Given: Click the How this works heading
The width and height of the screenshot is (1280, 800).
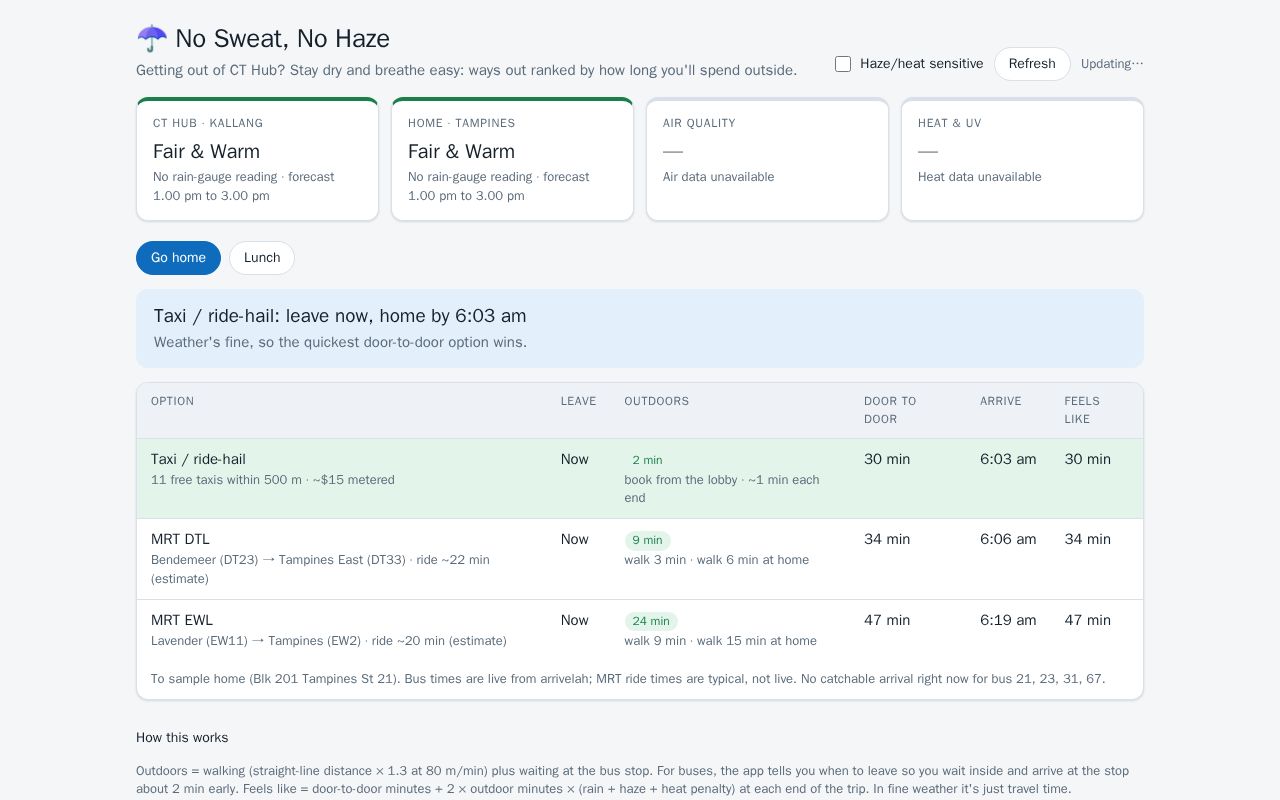Looking at the screenshot, I should pyautogui.click(x=182, y=738).
